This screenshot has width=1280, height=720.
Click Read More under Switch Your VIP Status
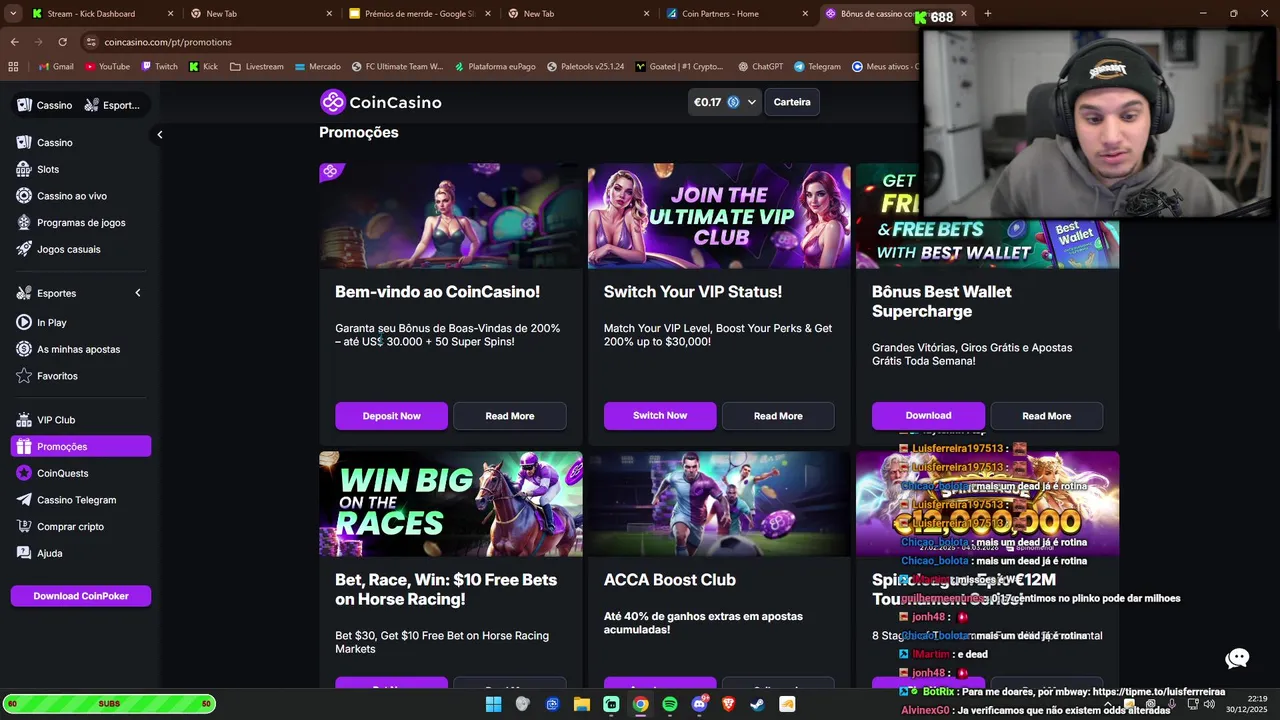pyautogui.click(x=778, y=416)
